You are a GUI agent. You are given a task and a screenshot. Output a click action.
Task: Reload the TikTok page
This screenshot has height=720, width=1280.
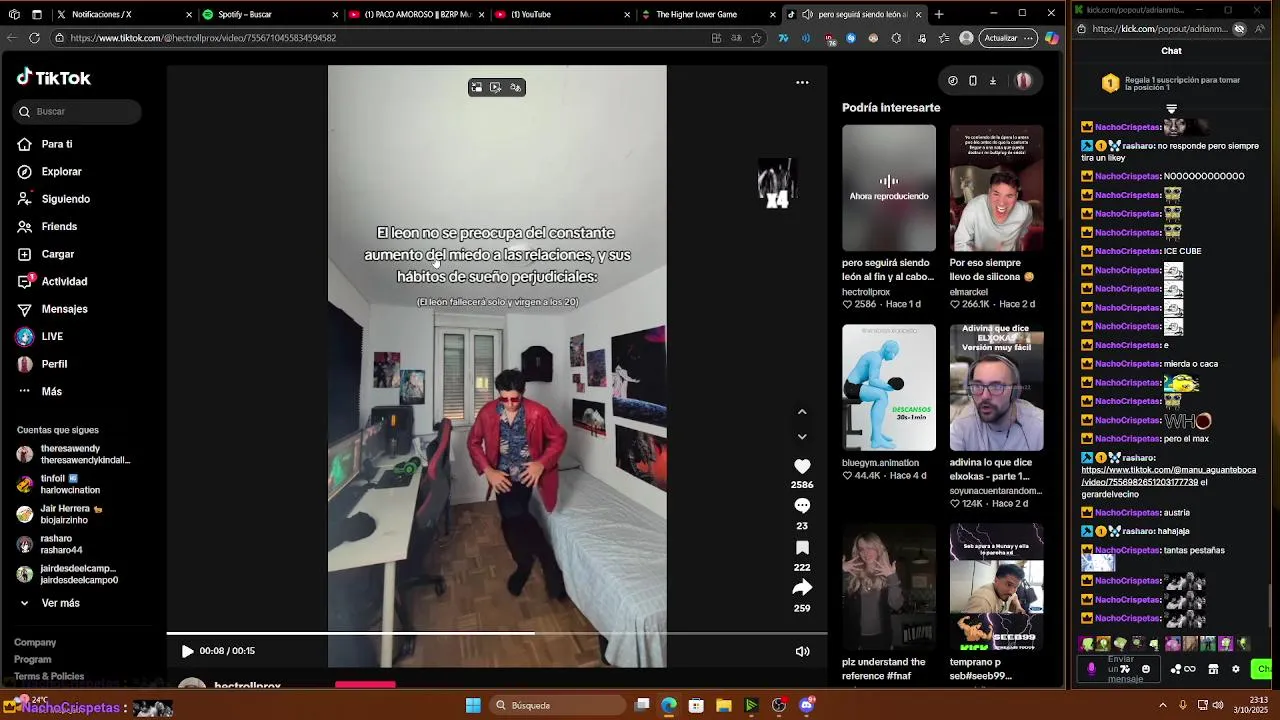pyautogui.click(x=34, y=38)
